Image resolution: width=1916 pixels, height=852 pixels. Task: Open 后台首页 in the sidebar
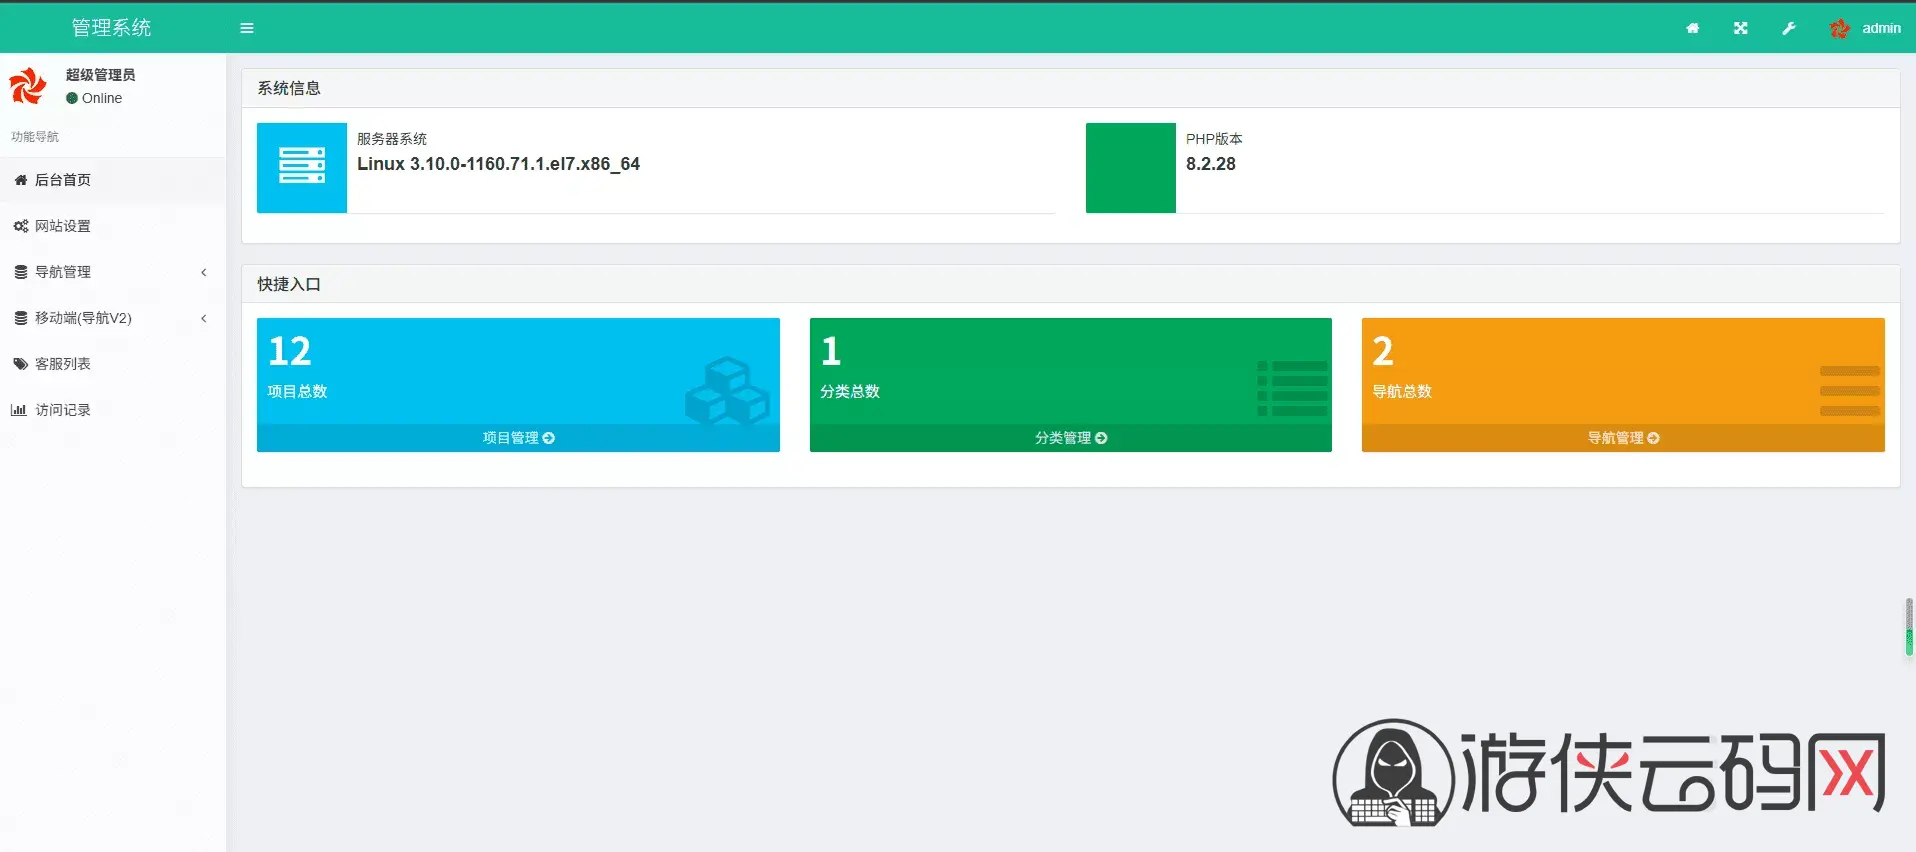click(x=63, y=180)
